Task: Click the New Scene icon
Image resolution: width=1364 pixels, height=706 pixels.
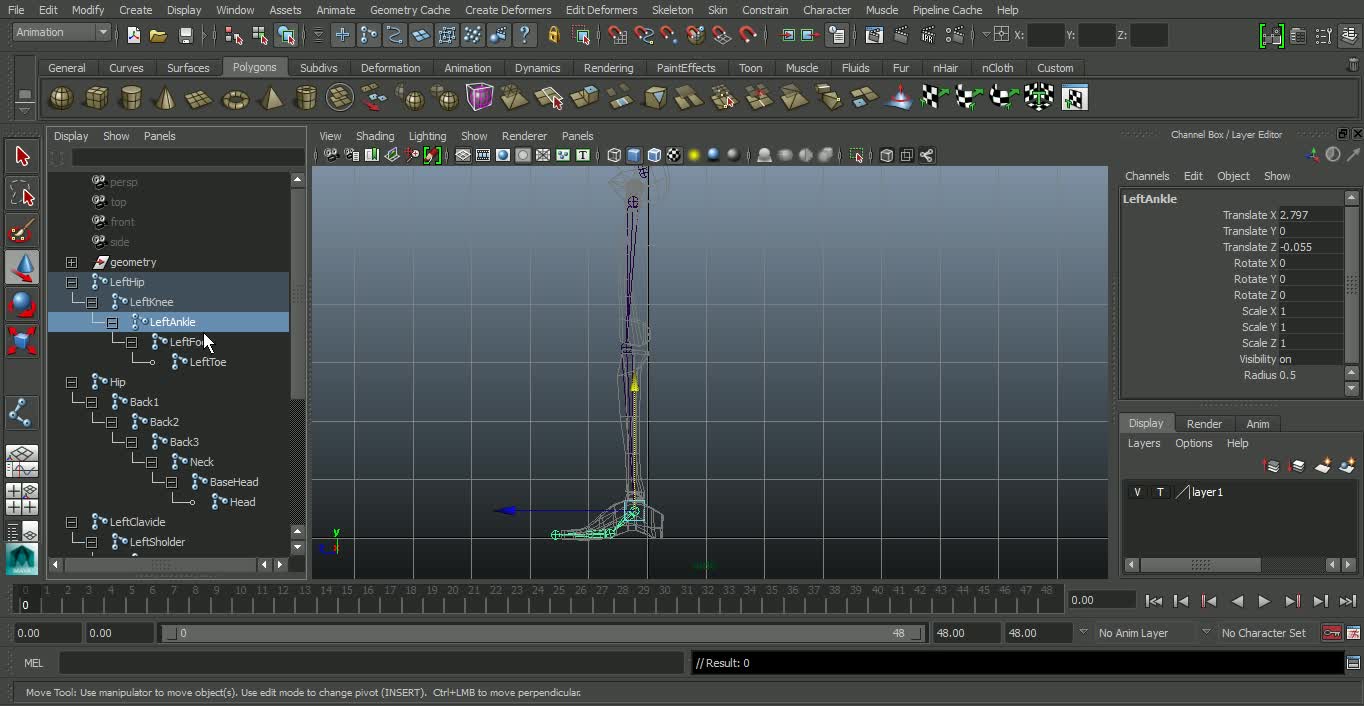Action: [133, 35]
